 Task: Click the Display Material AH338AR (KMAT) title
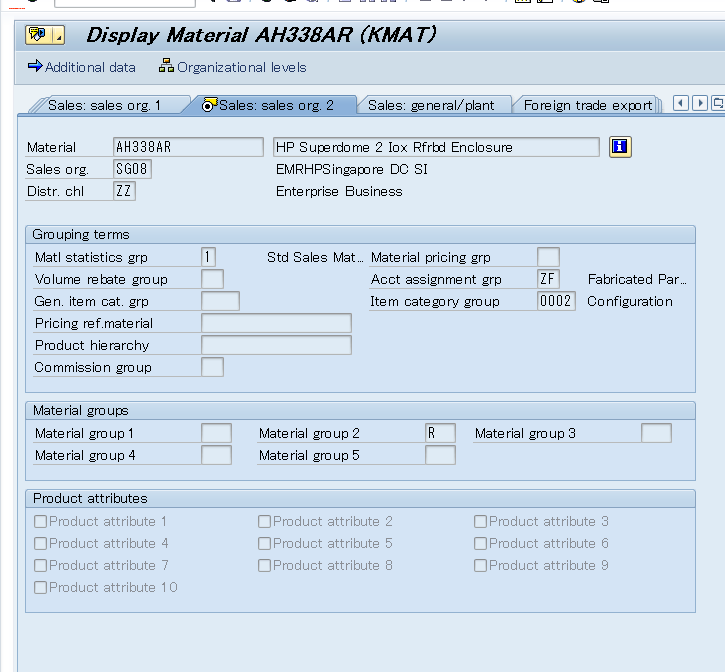click(261, 35)
